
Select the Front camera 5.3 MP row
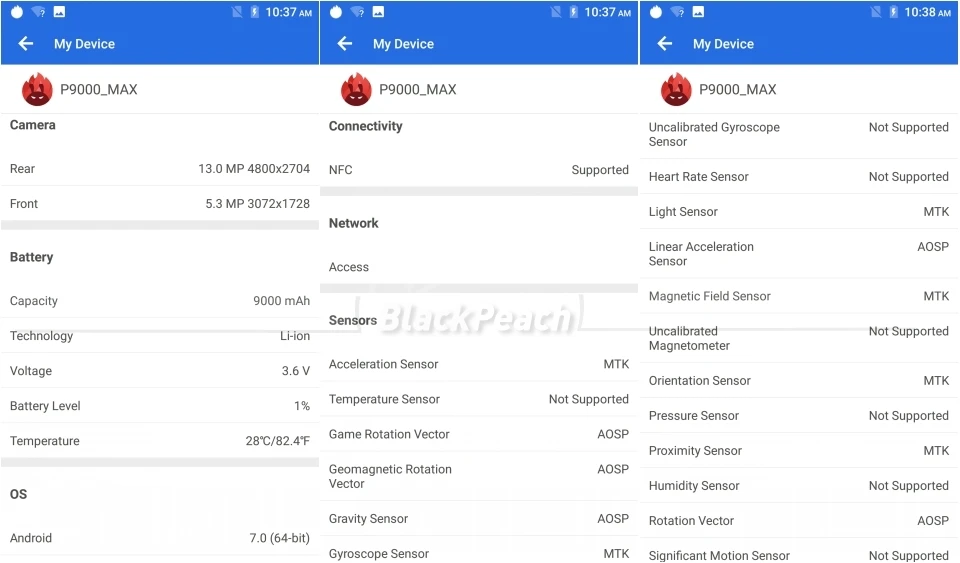[x=160, y=204]
